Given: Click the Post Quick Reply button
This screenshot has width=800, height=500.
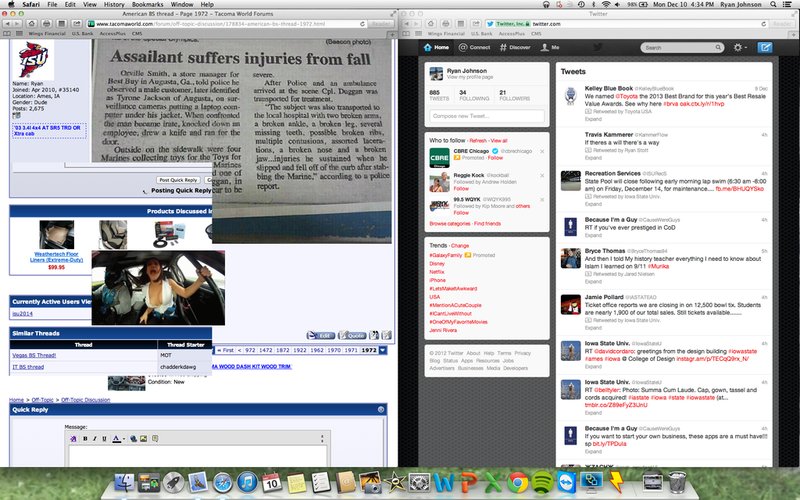Looking at the screenshot, I should [178, 180].
